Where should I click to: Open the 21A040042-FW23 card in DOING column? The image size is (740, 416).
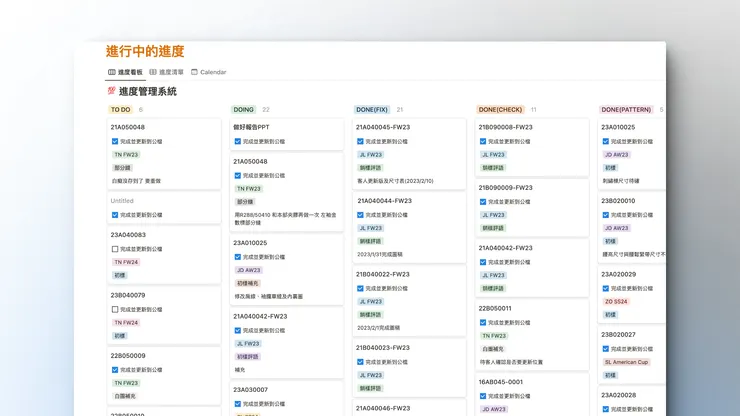[x=286, y=343]
